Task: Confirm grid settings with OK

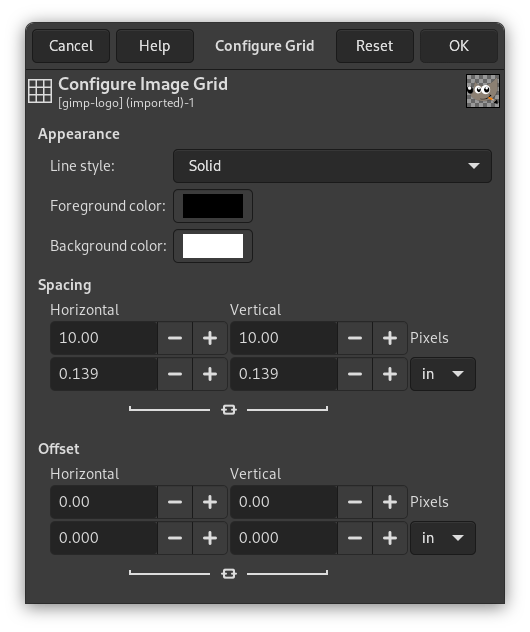Action: point(459,46)
